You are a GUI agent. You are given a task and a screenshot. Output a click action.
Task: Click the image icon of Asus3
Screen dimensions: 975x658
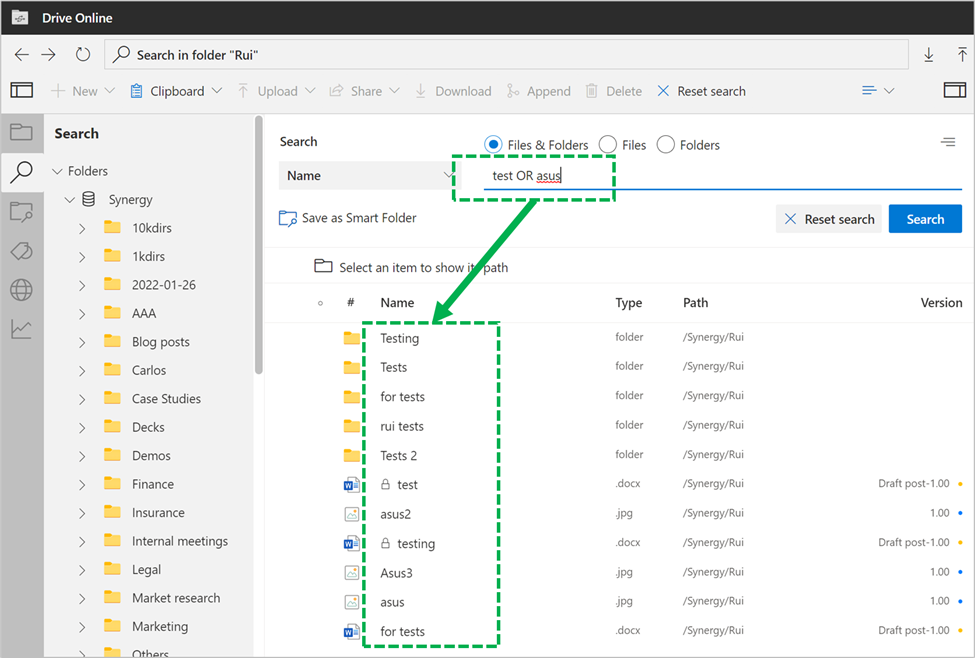(351, 573)
